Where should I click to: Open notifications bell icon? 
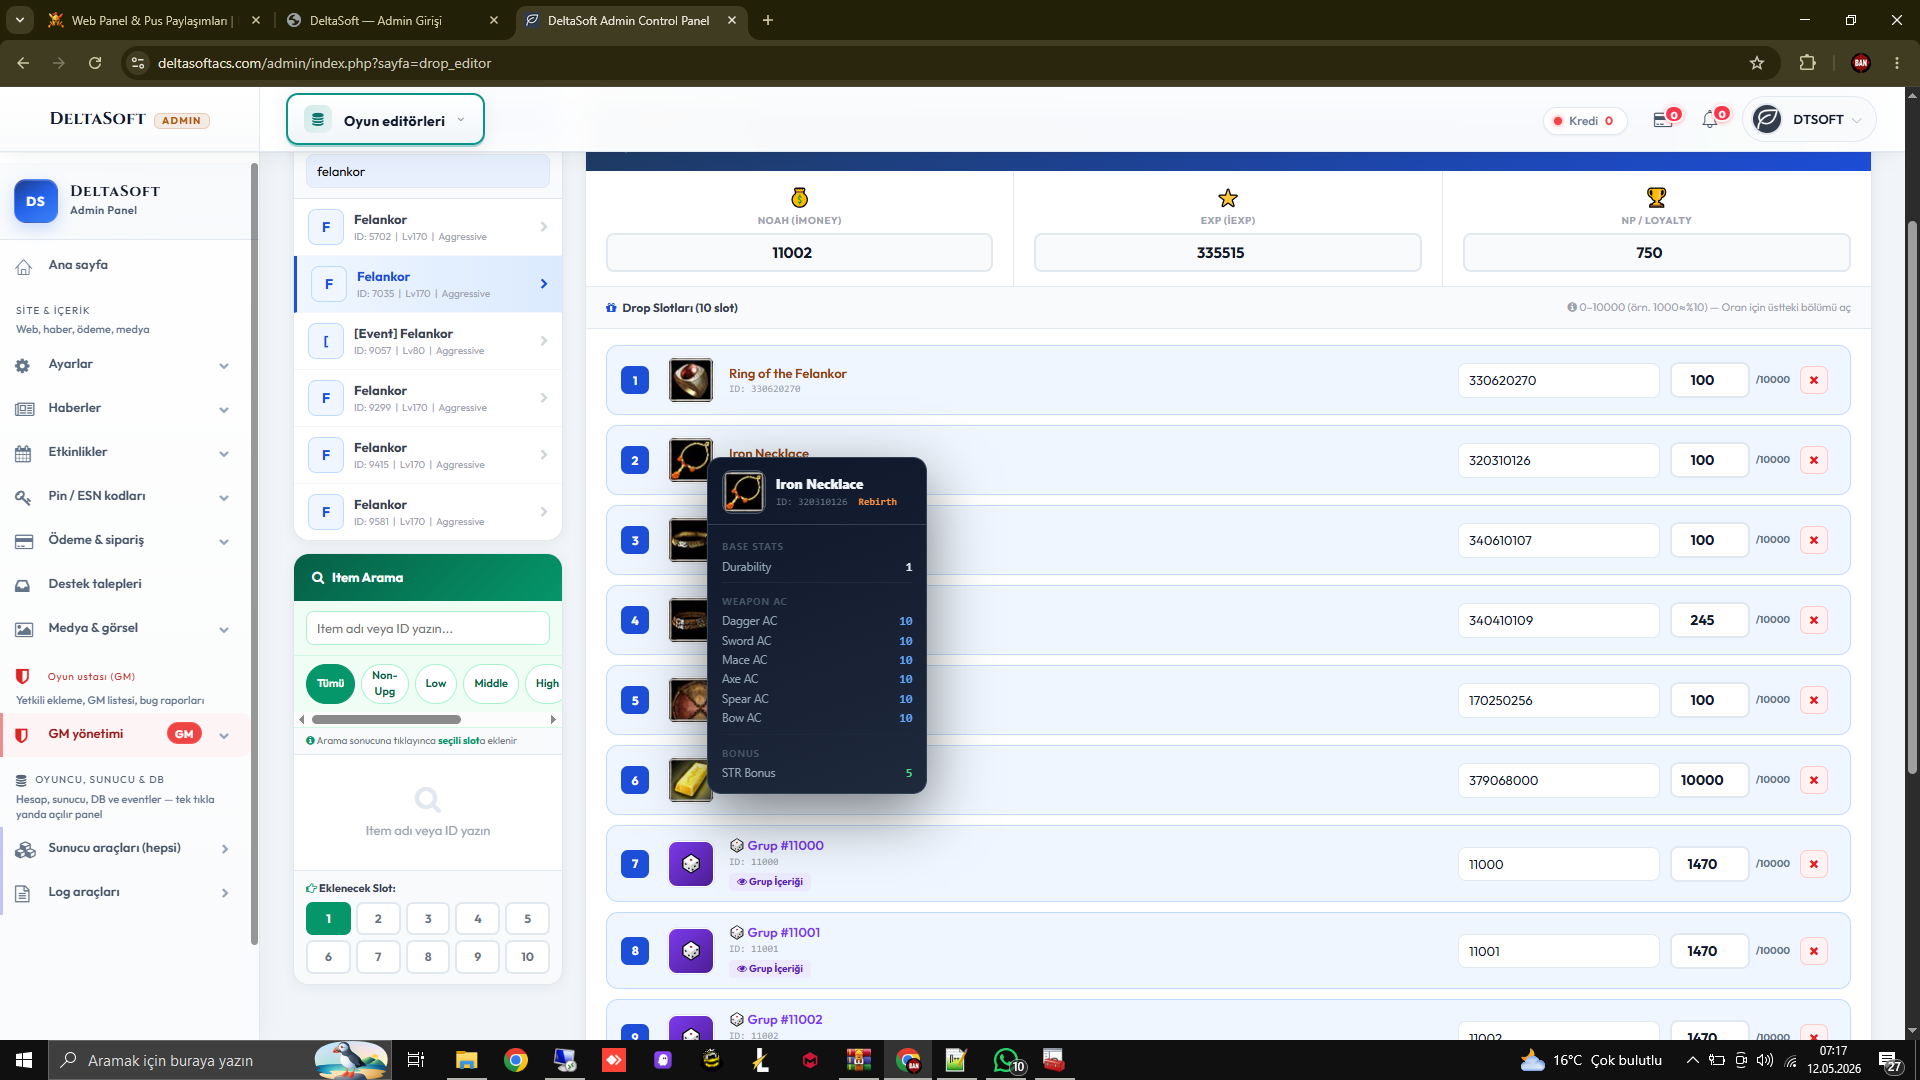[1710, 120]
